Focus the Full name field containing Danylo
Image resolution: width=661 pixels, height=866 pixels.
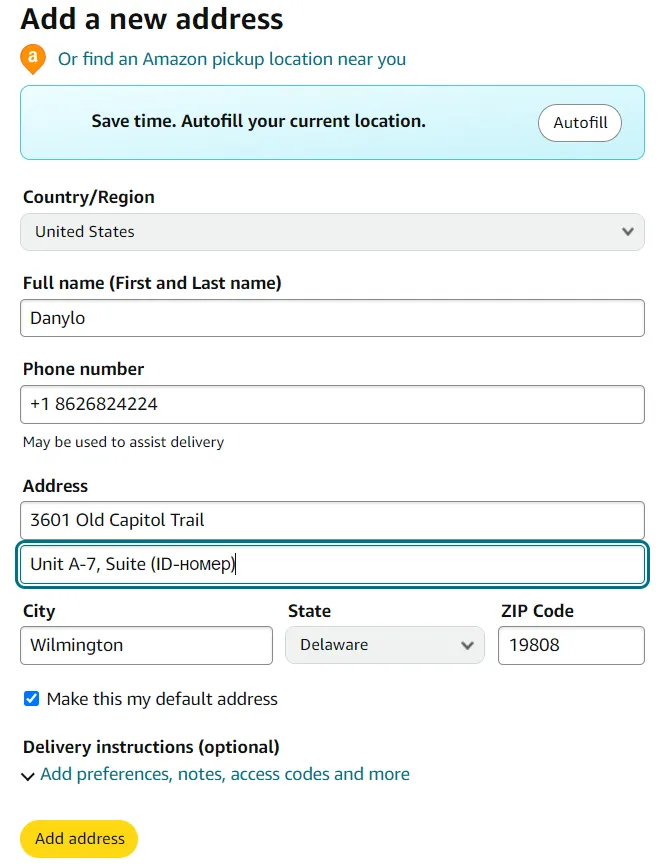tap(331, 318)
